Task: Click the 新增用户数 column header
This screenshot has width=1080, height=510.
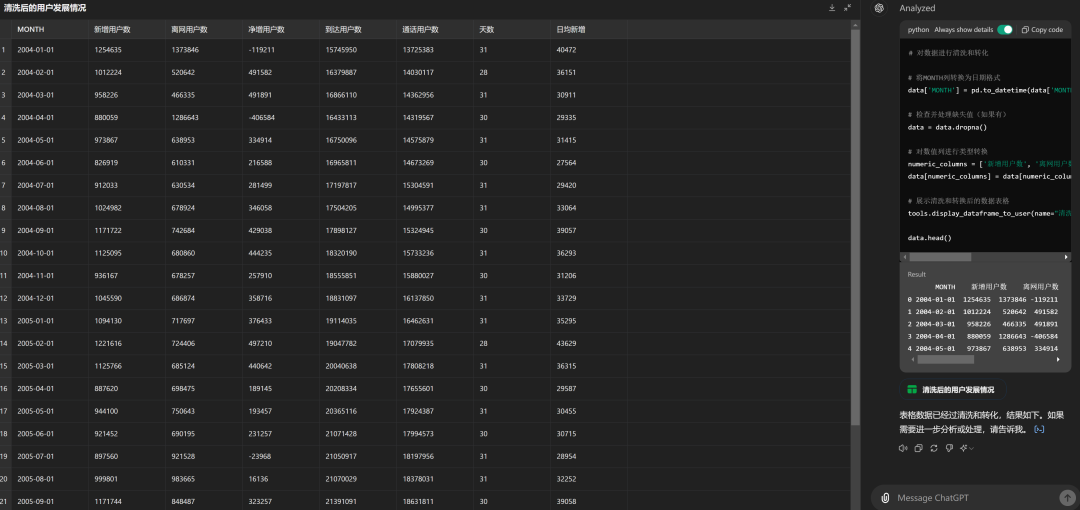Action: (x=110, y=29)
